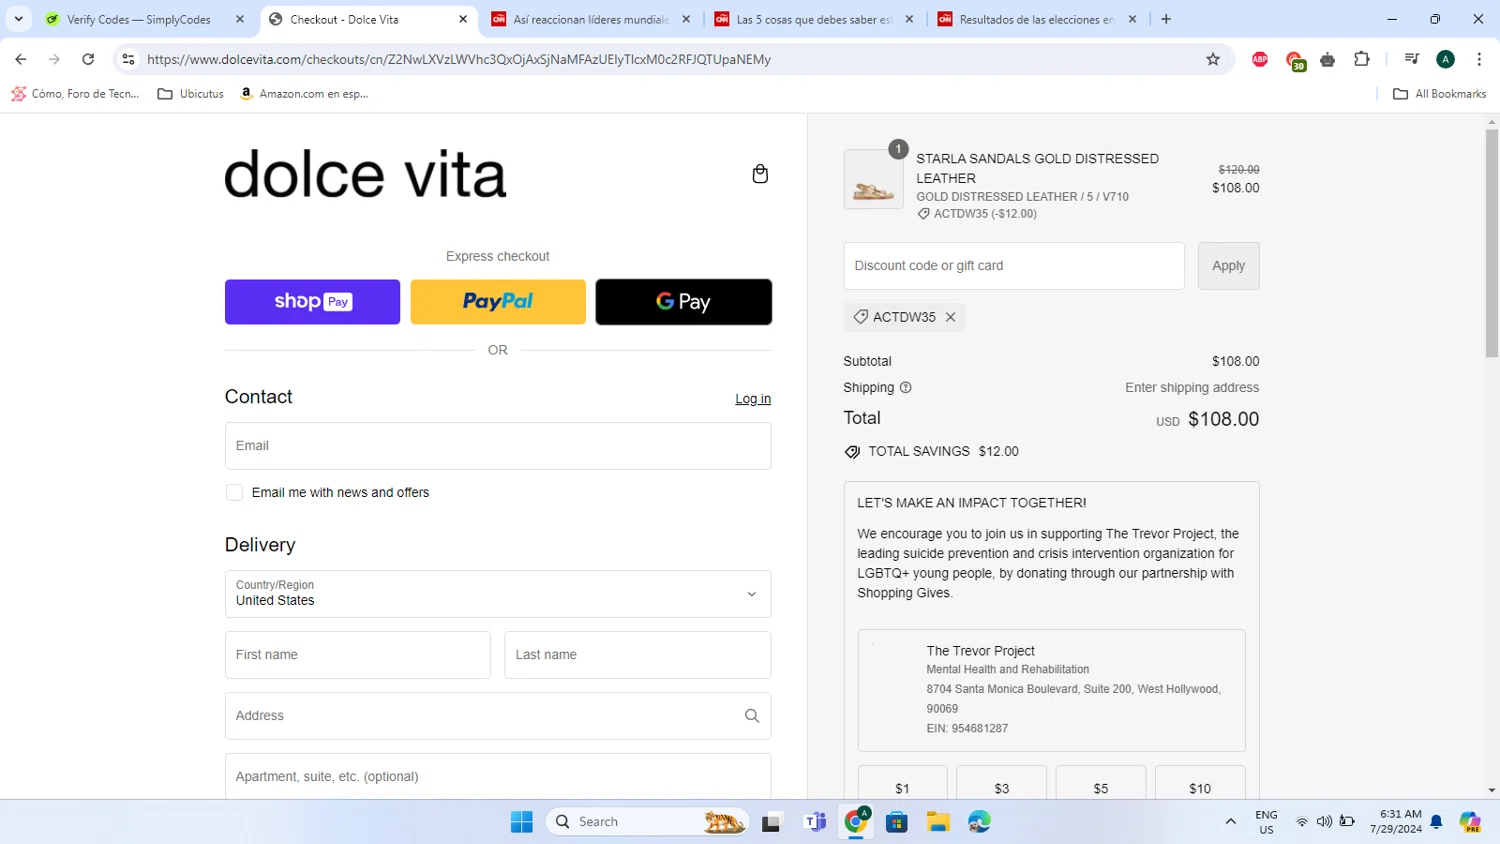Click the Address input field
The image size is (1500, 844).
pyautogui.click(x=498, y=716)
